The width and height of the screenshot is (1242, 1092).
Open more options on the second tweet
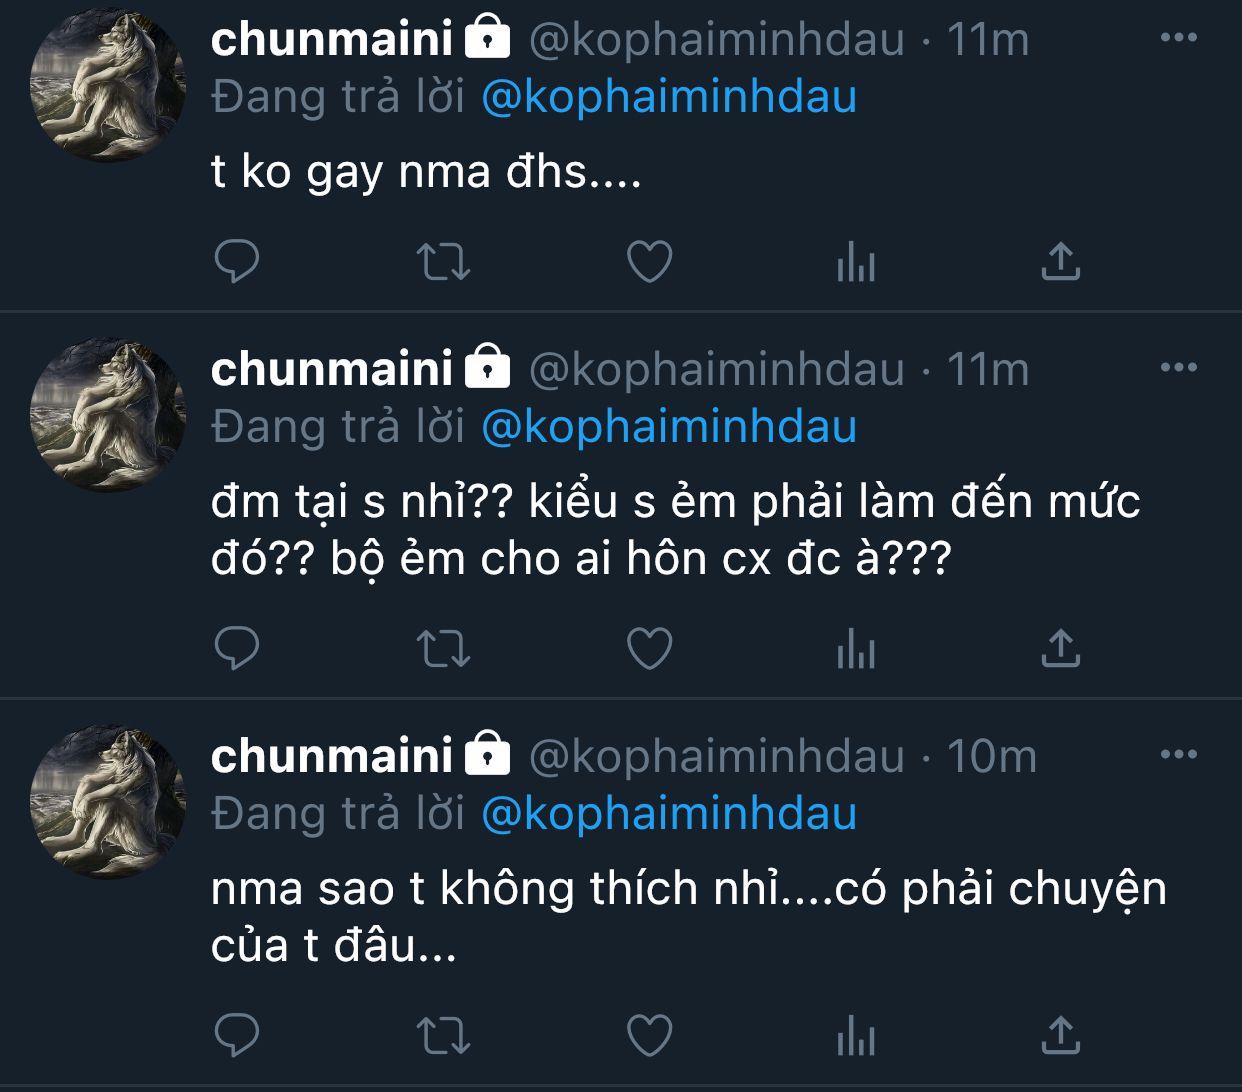[1178, 367]
